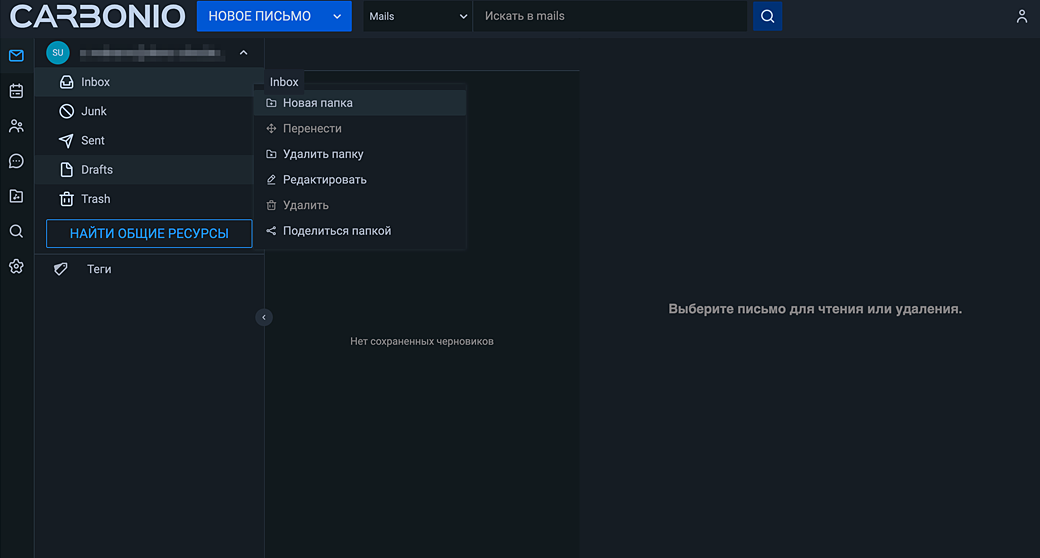Screen dimensions: 1040x558
Task: Click the Теги tag icon
Action: (60, 269)
